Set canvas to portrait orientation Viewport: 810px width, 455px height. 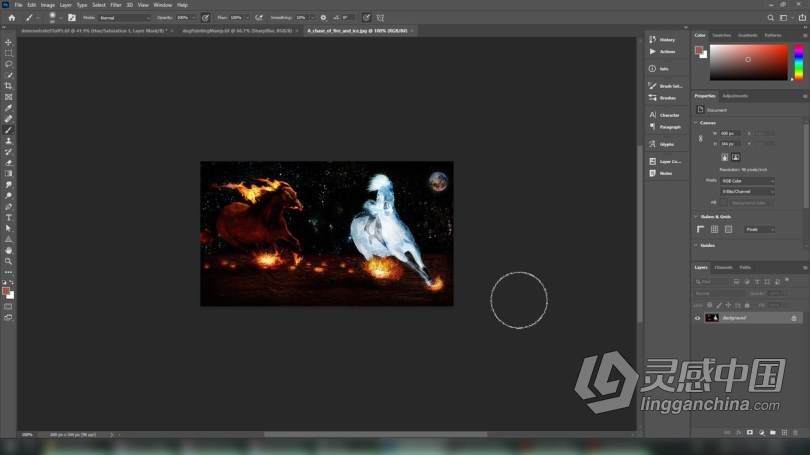tap(725, 157)
